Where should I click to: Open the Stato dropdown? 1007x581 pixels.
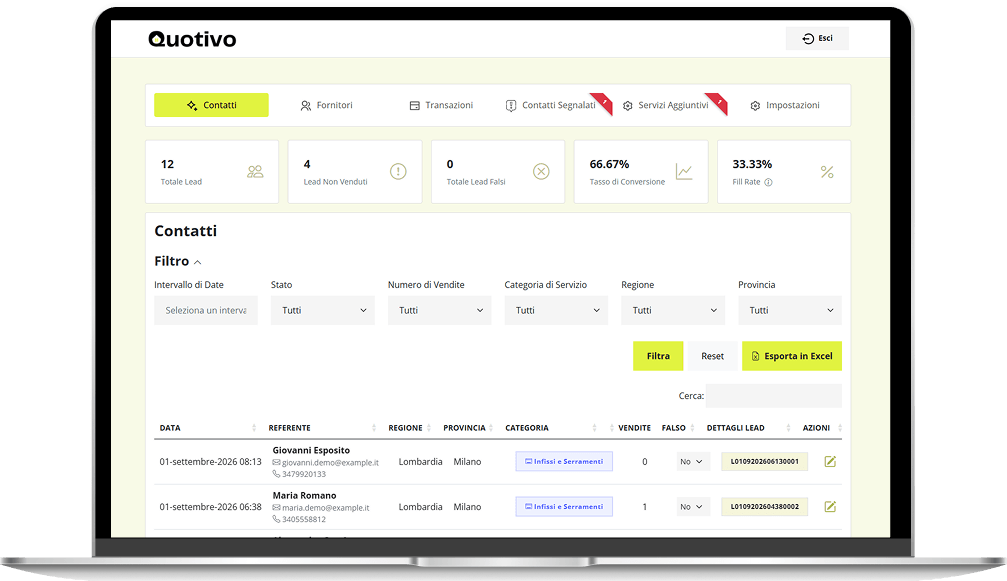coord(322,310)
